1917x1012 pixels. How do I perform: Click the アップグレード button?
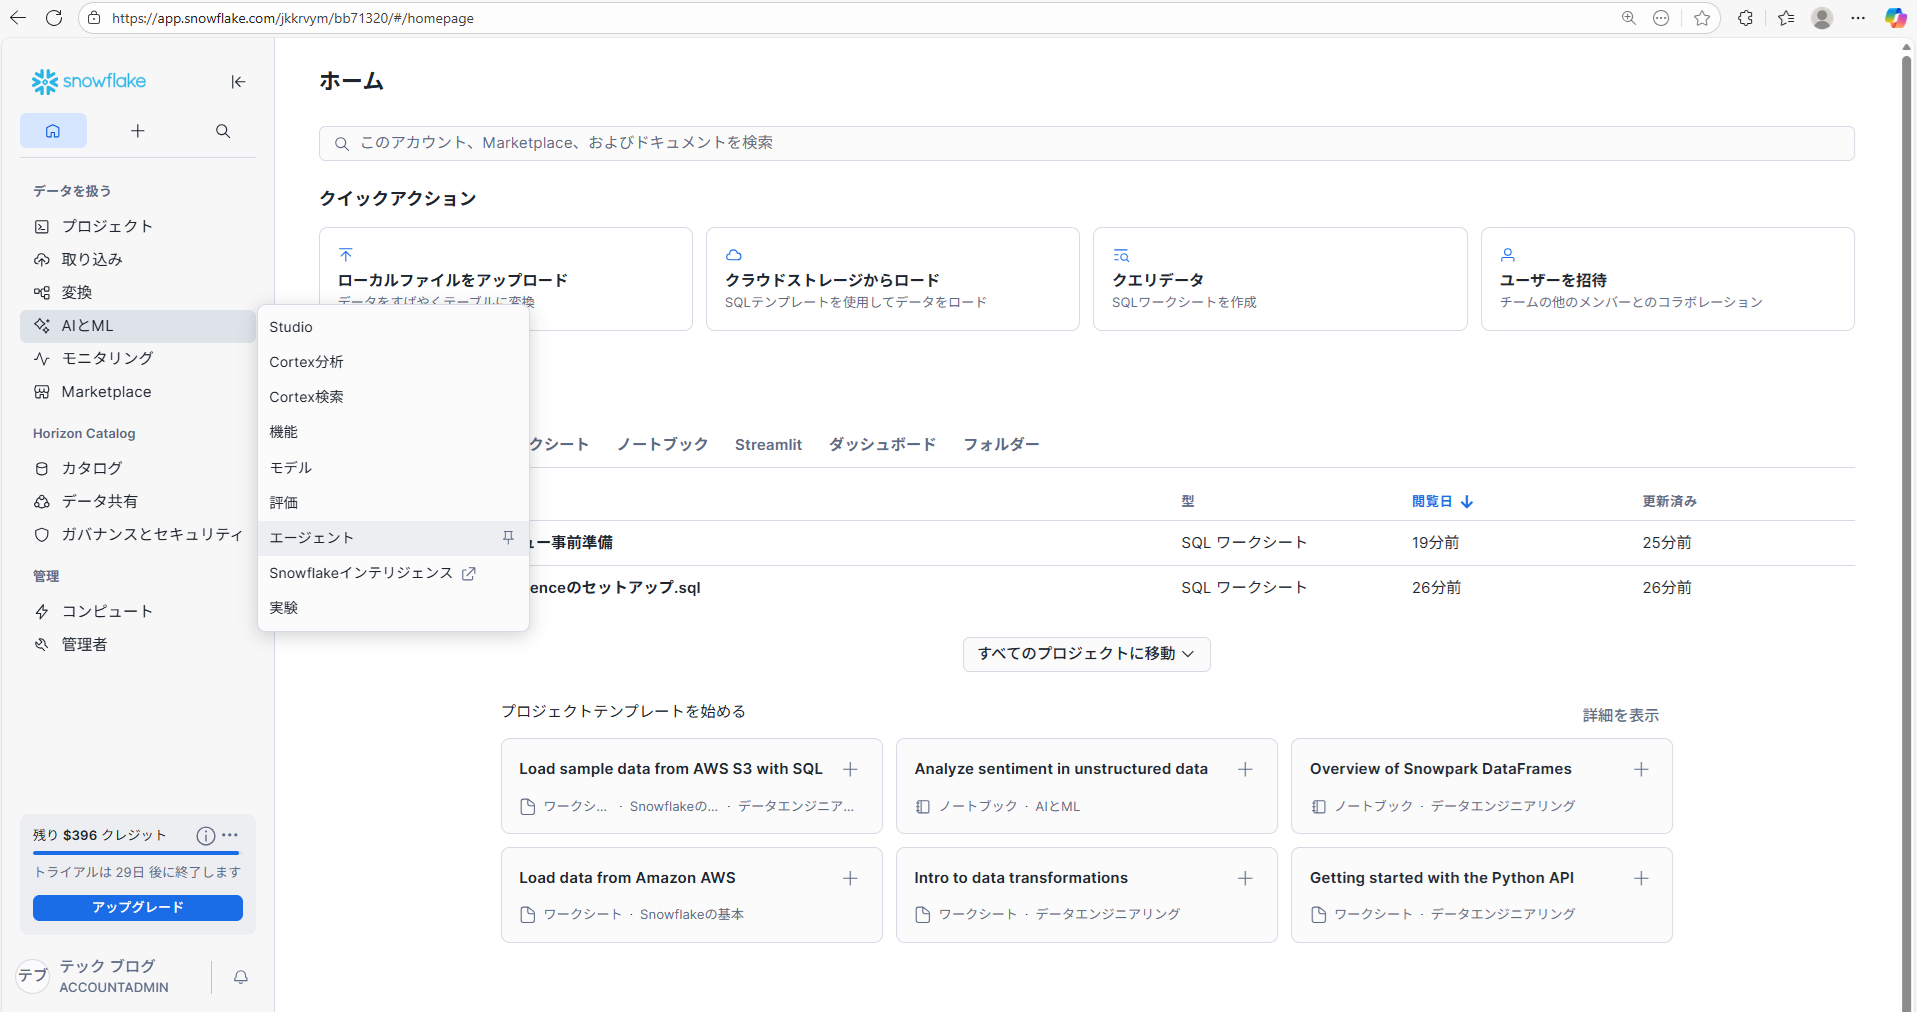click(x=138, y=907)
